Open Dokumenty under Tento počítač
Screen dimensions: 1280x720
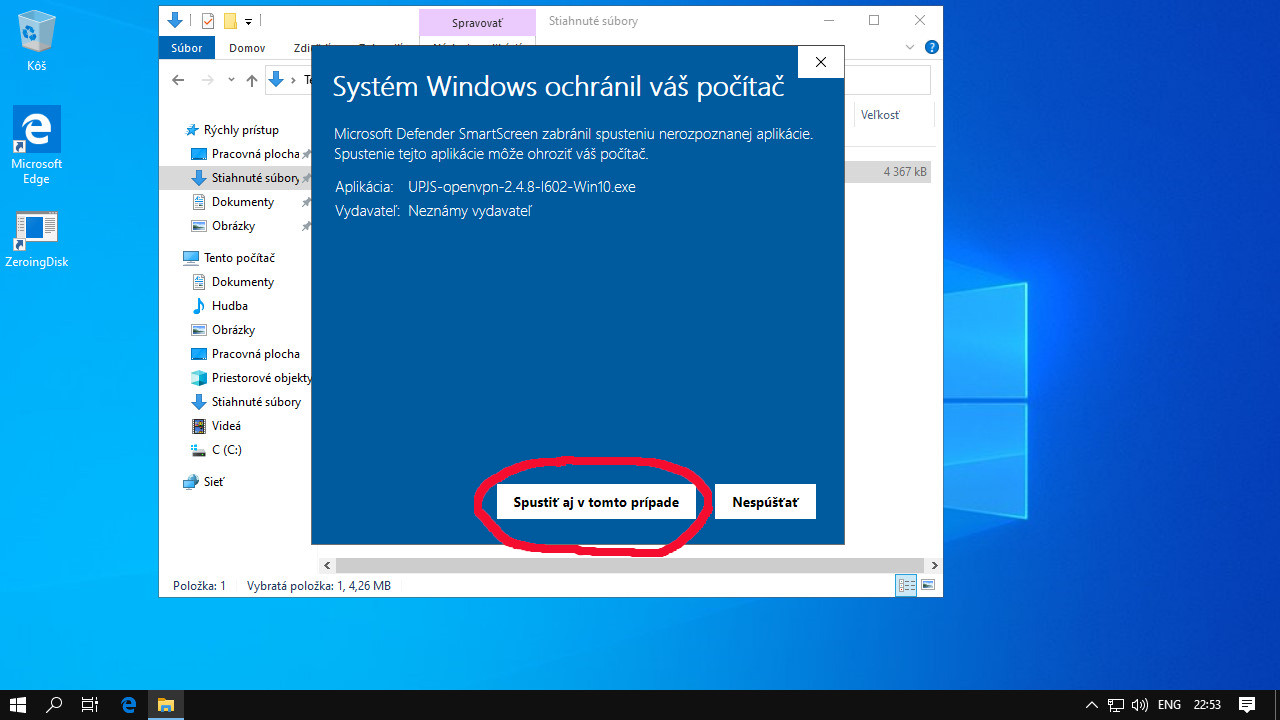(243, 282)
